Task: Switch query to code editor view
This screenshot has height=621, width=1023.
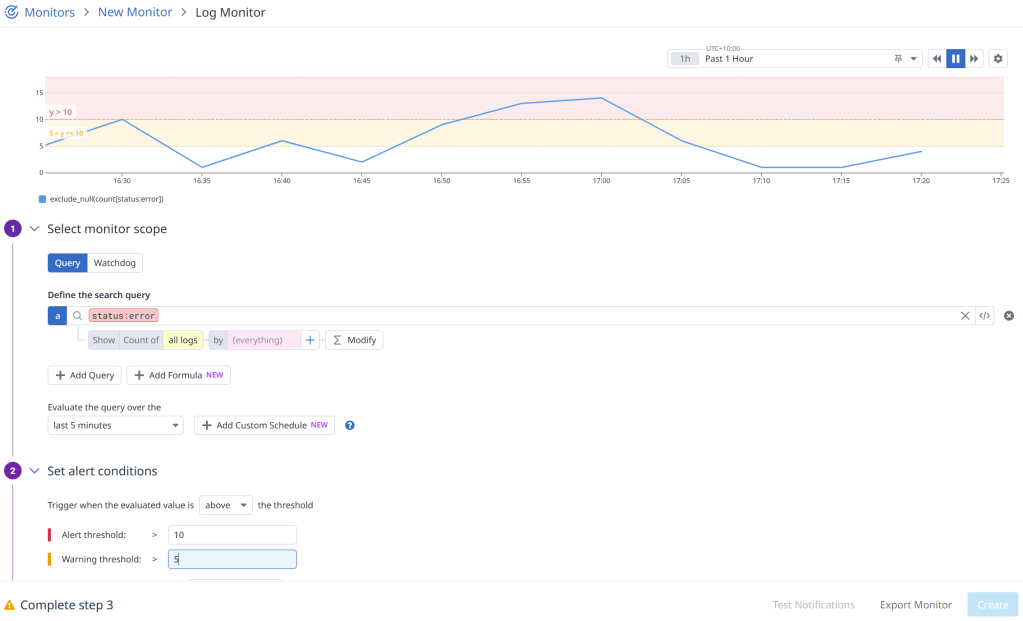Action: 985,316
